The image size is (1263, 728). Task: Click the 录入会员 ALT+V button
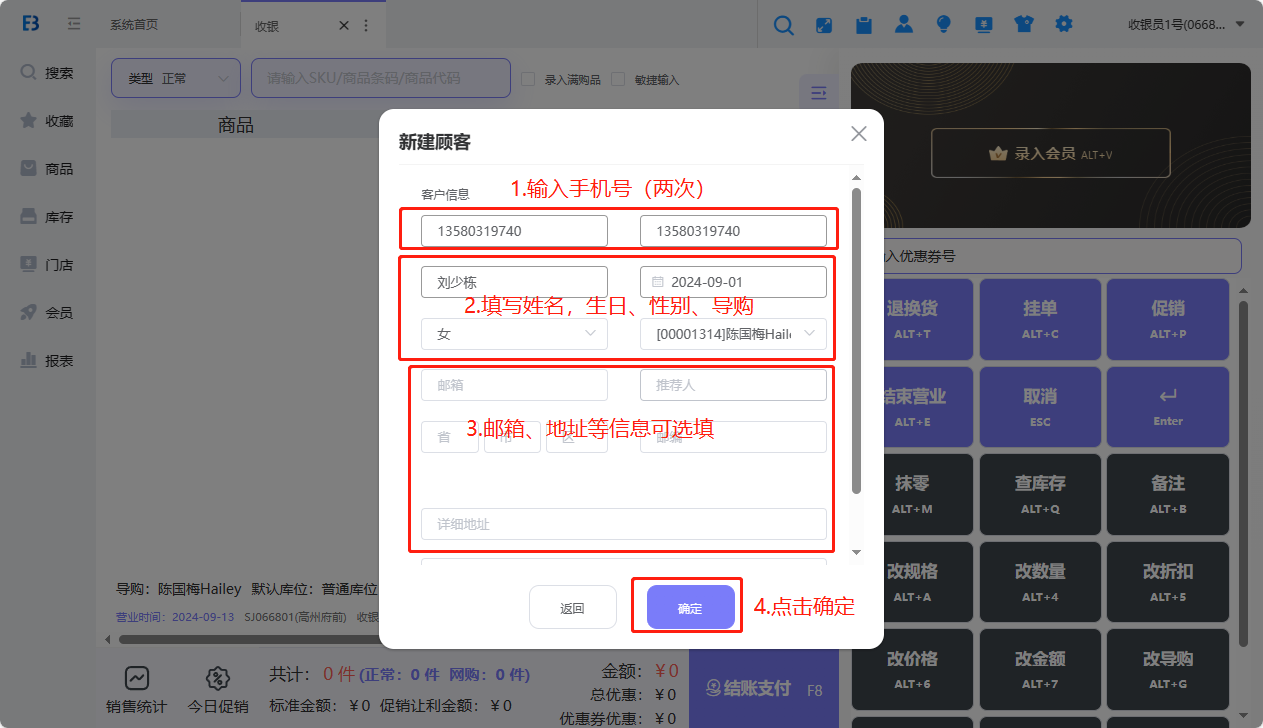[x=1050, y=153]
